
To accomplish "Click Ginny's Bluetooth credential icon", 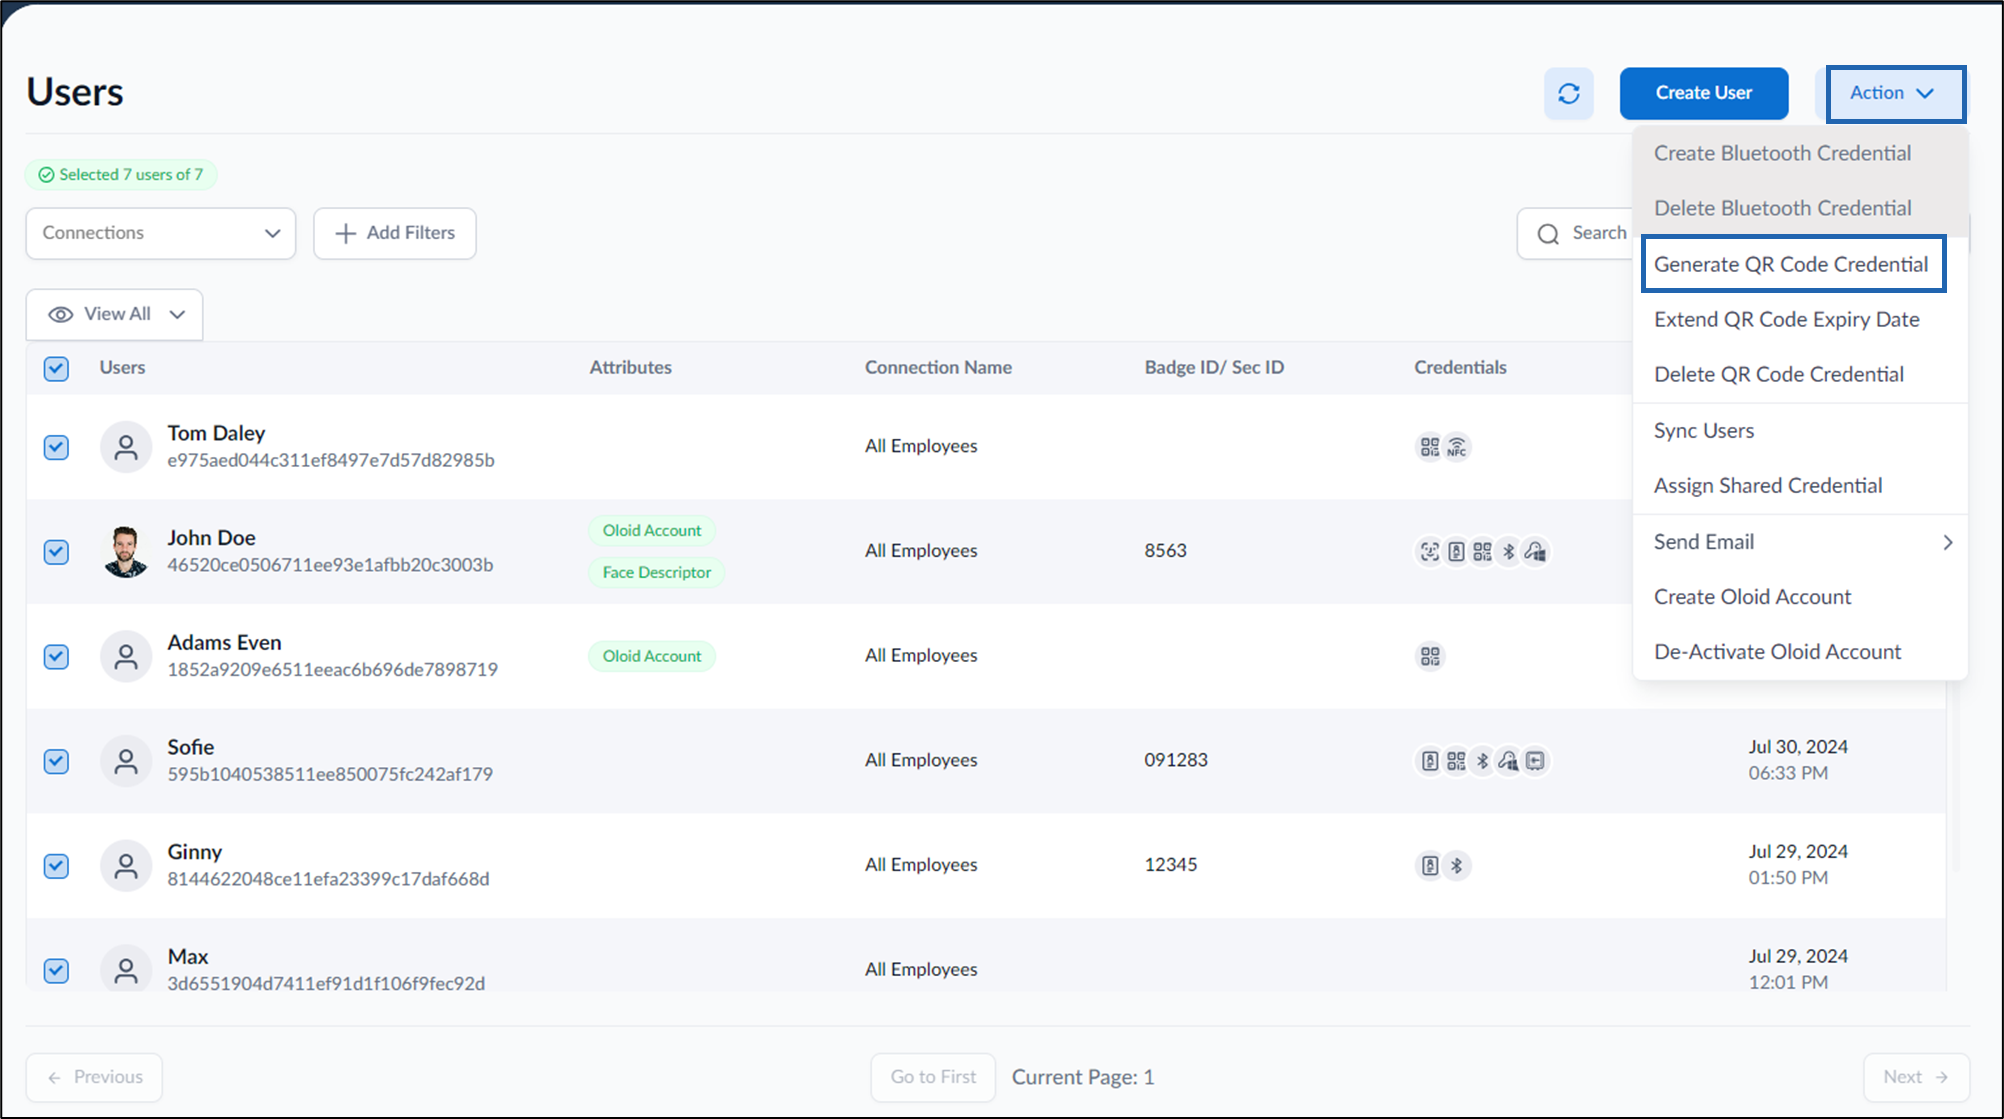I will (x=1456, y=865).
